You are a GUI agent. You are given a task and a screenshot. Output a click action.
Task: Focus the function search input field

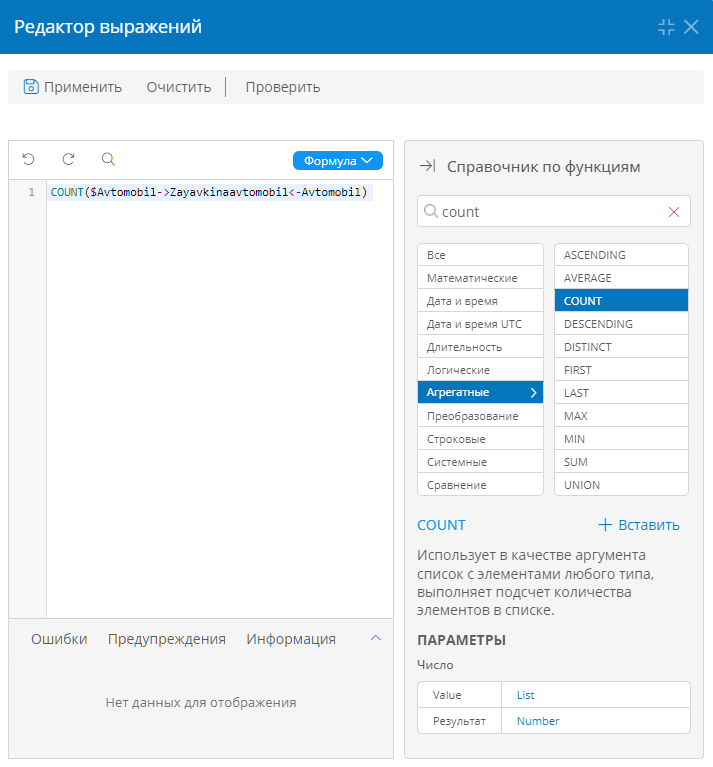click(x=553, y=211)
